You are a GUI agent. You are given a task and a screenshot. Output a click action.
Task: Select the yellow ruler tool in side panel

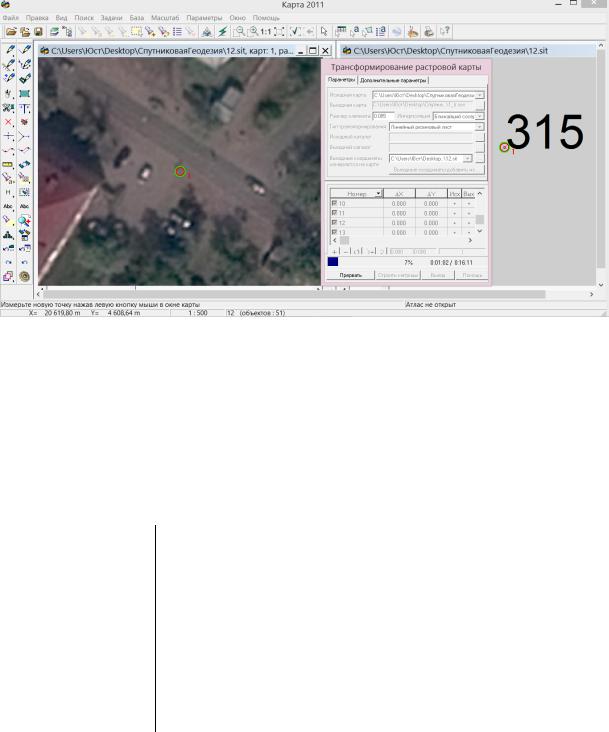(8, 165)
